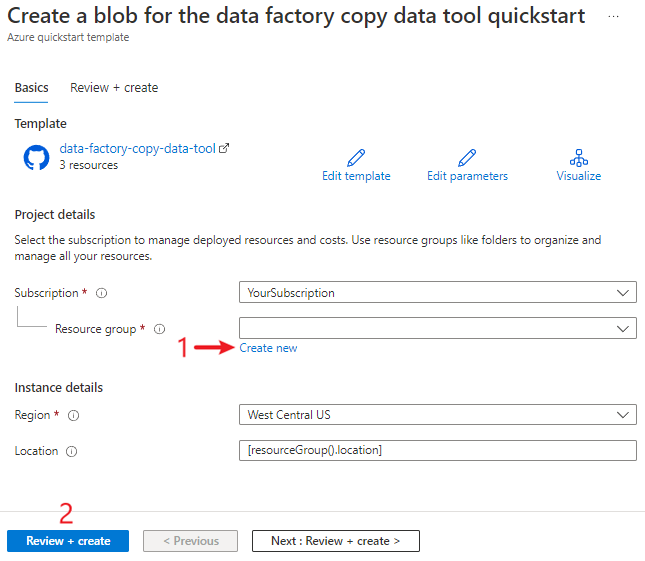
Task: Click the Region info icon
Action: pyautogui.click(x=73, y=415)
